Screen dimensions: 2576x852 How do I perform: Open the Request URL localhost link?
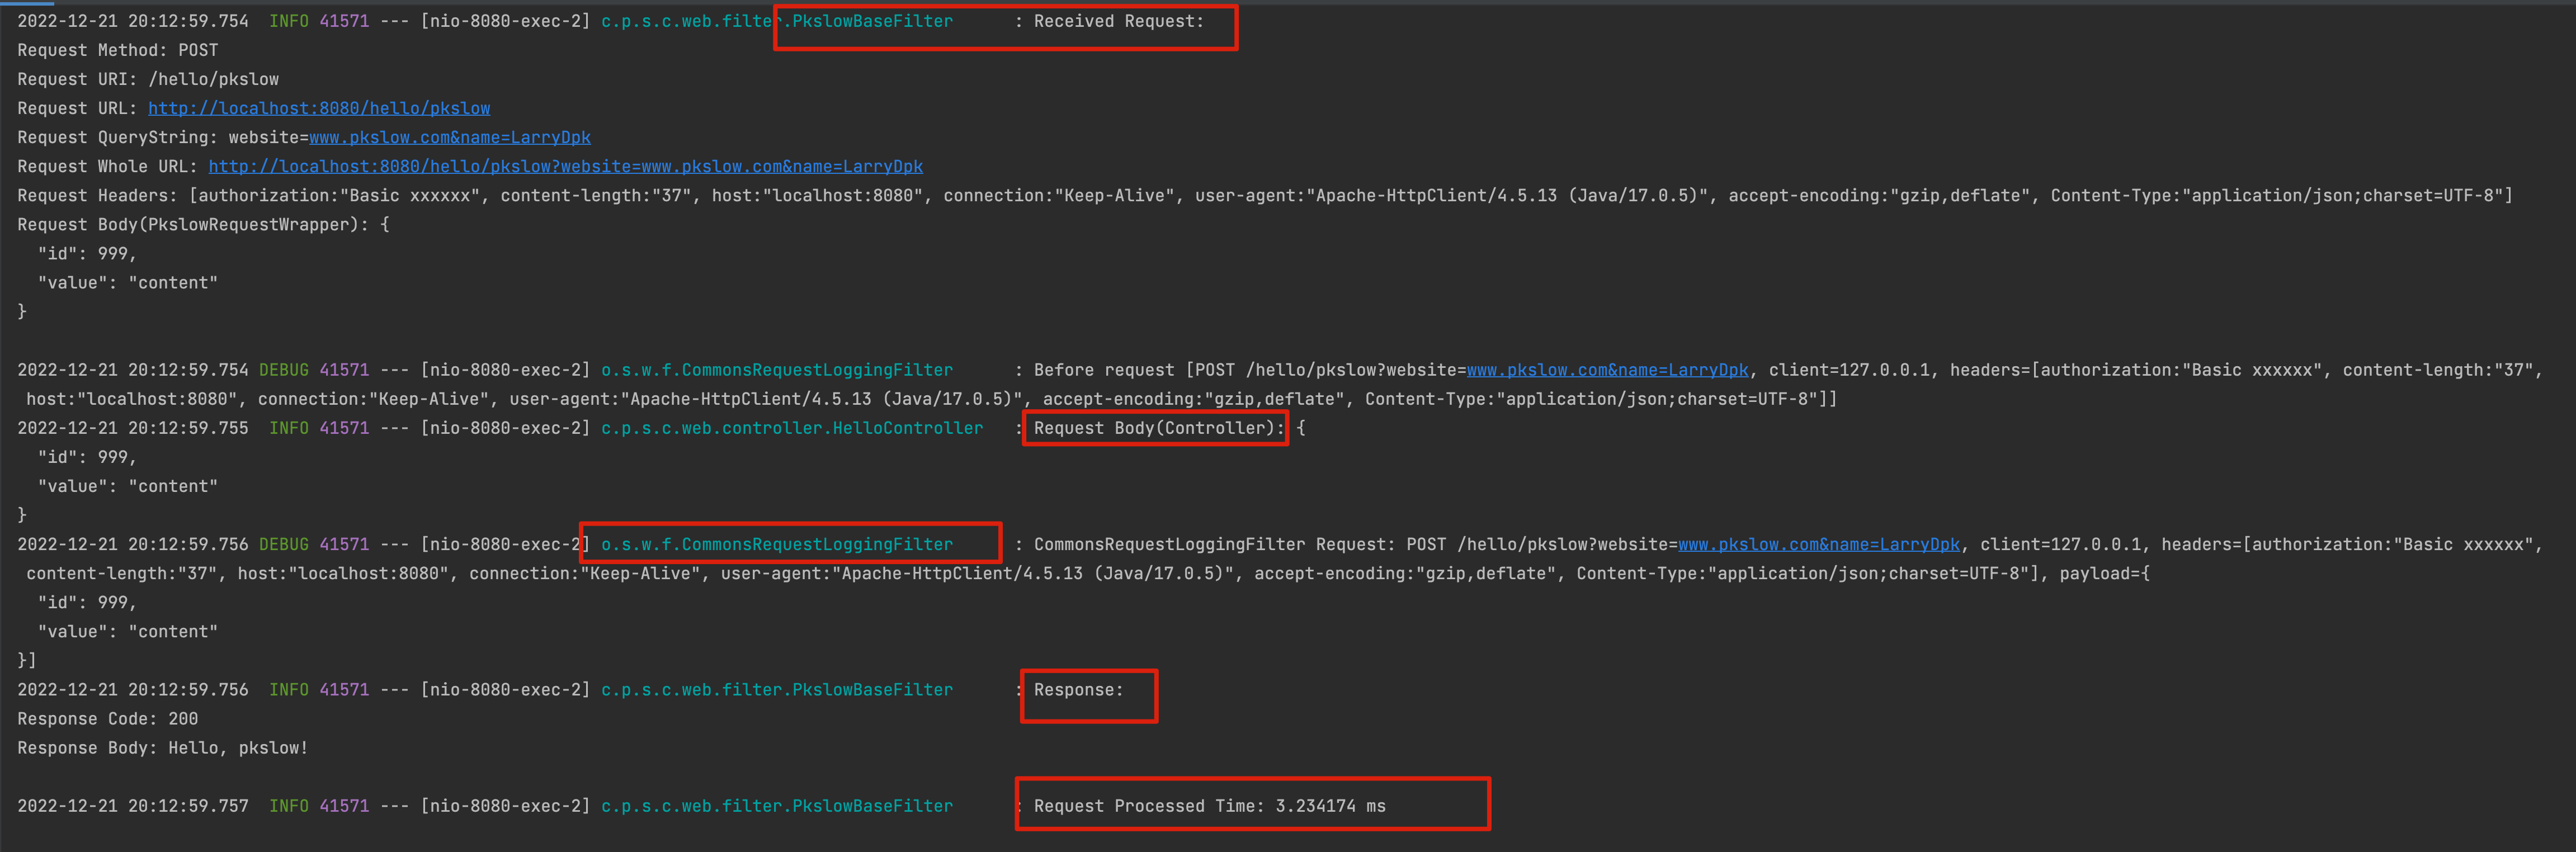tap(318, 108)
